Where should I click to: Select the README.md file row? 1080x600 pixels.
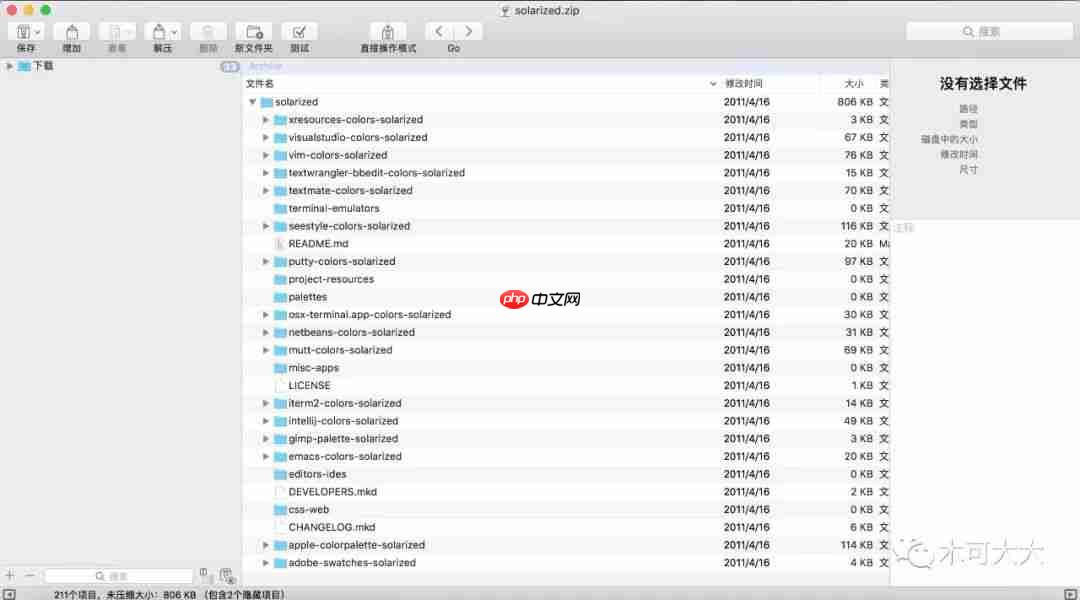click(567, 244)
